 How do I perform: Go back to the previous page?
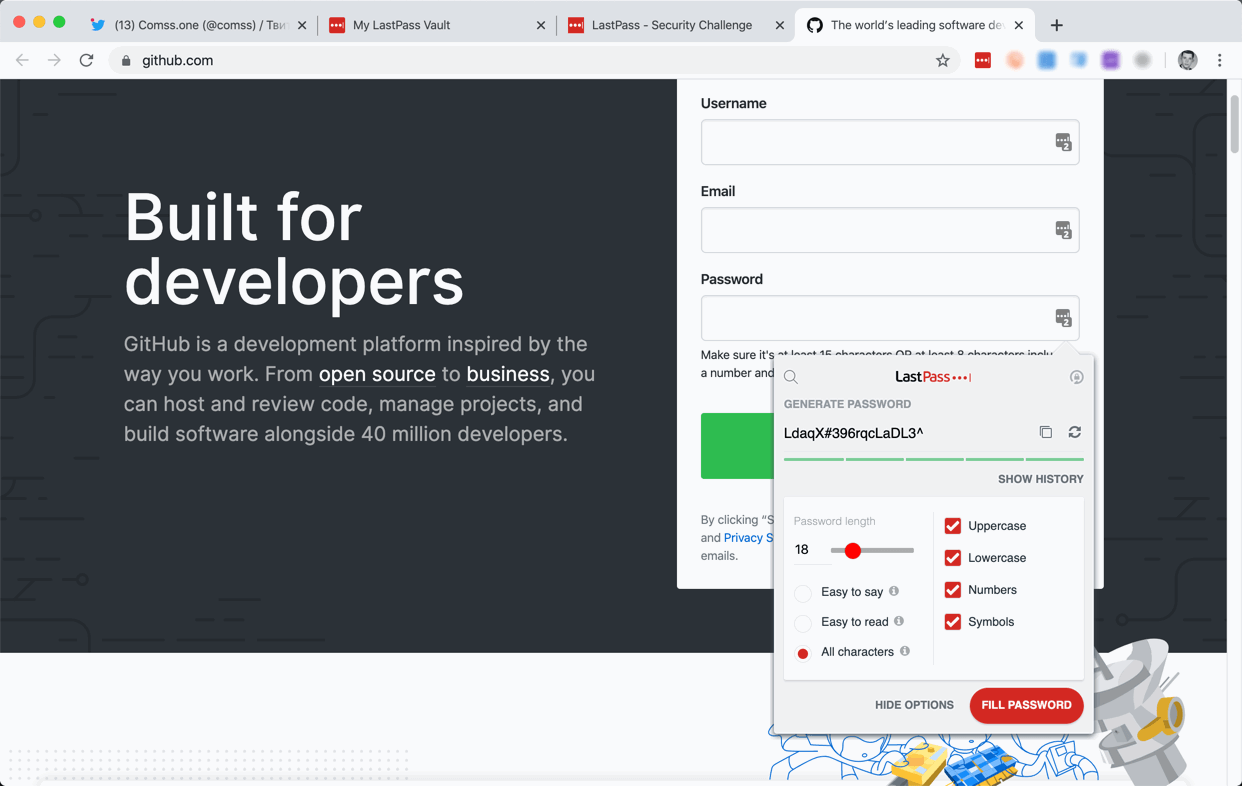point(22,61)
